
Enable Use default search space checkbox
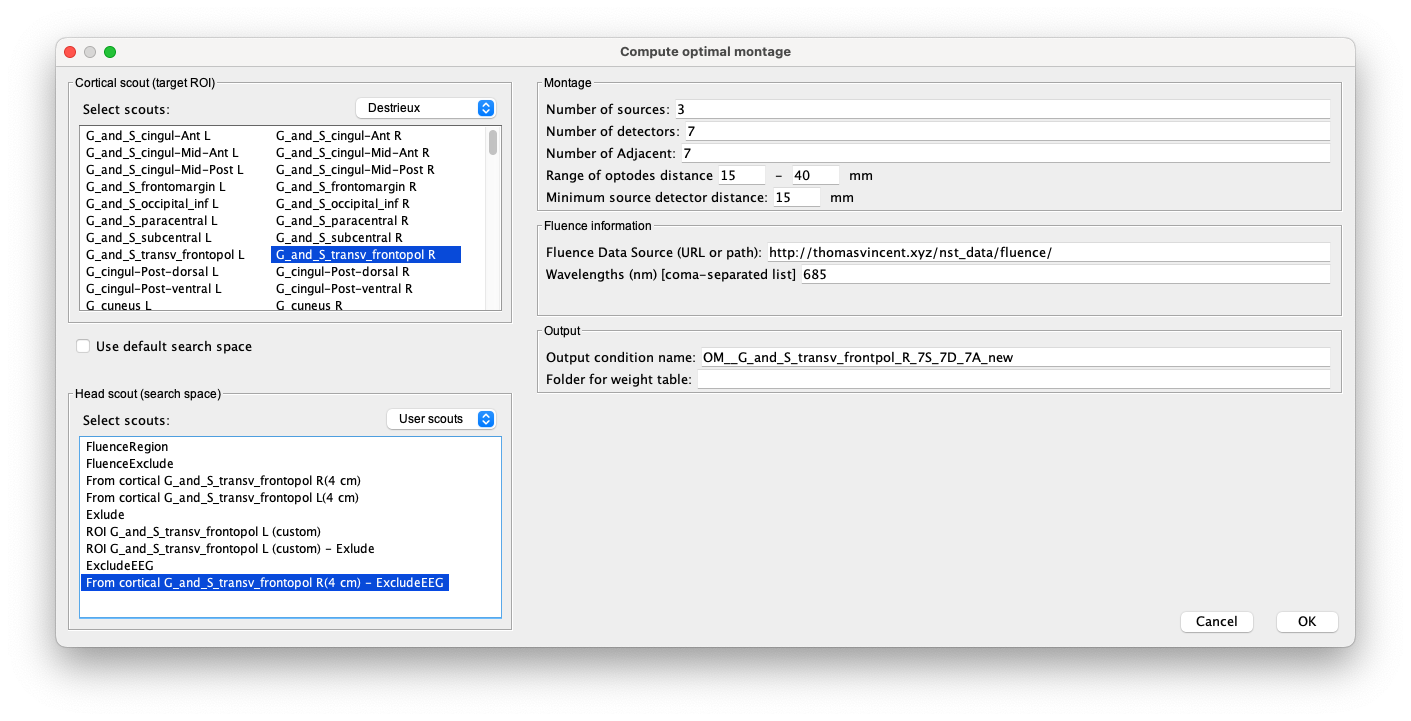pyautogui.click(x=83, y=347)
